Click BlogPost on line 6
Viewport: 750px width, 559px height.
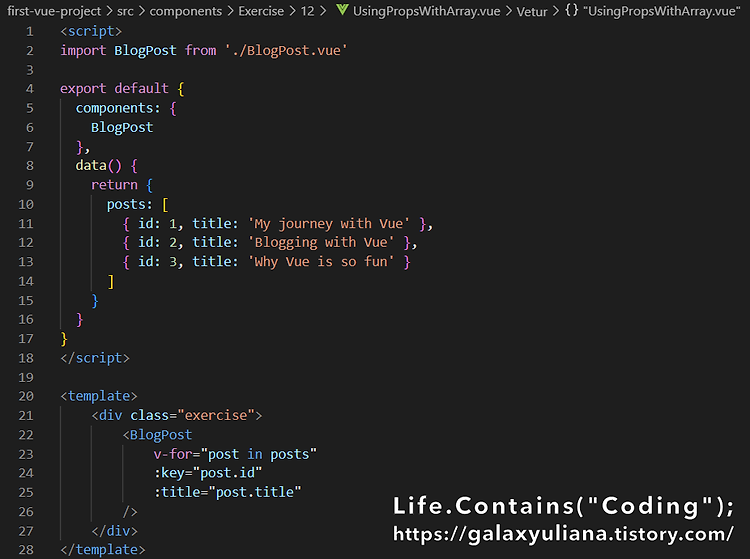click(122, 128)
